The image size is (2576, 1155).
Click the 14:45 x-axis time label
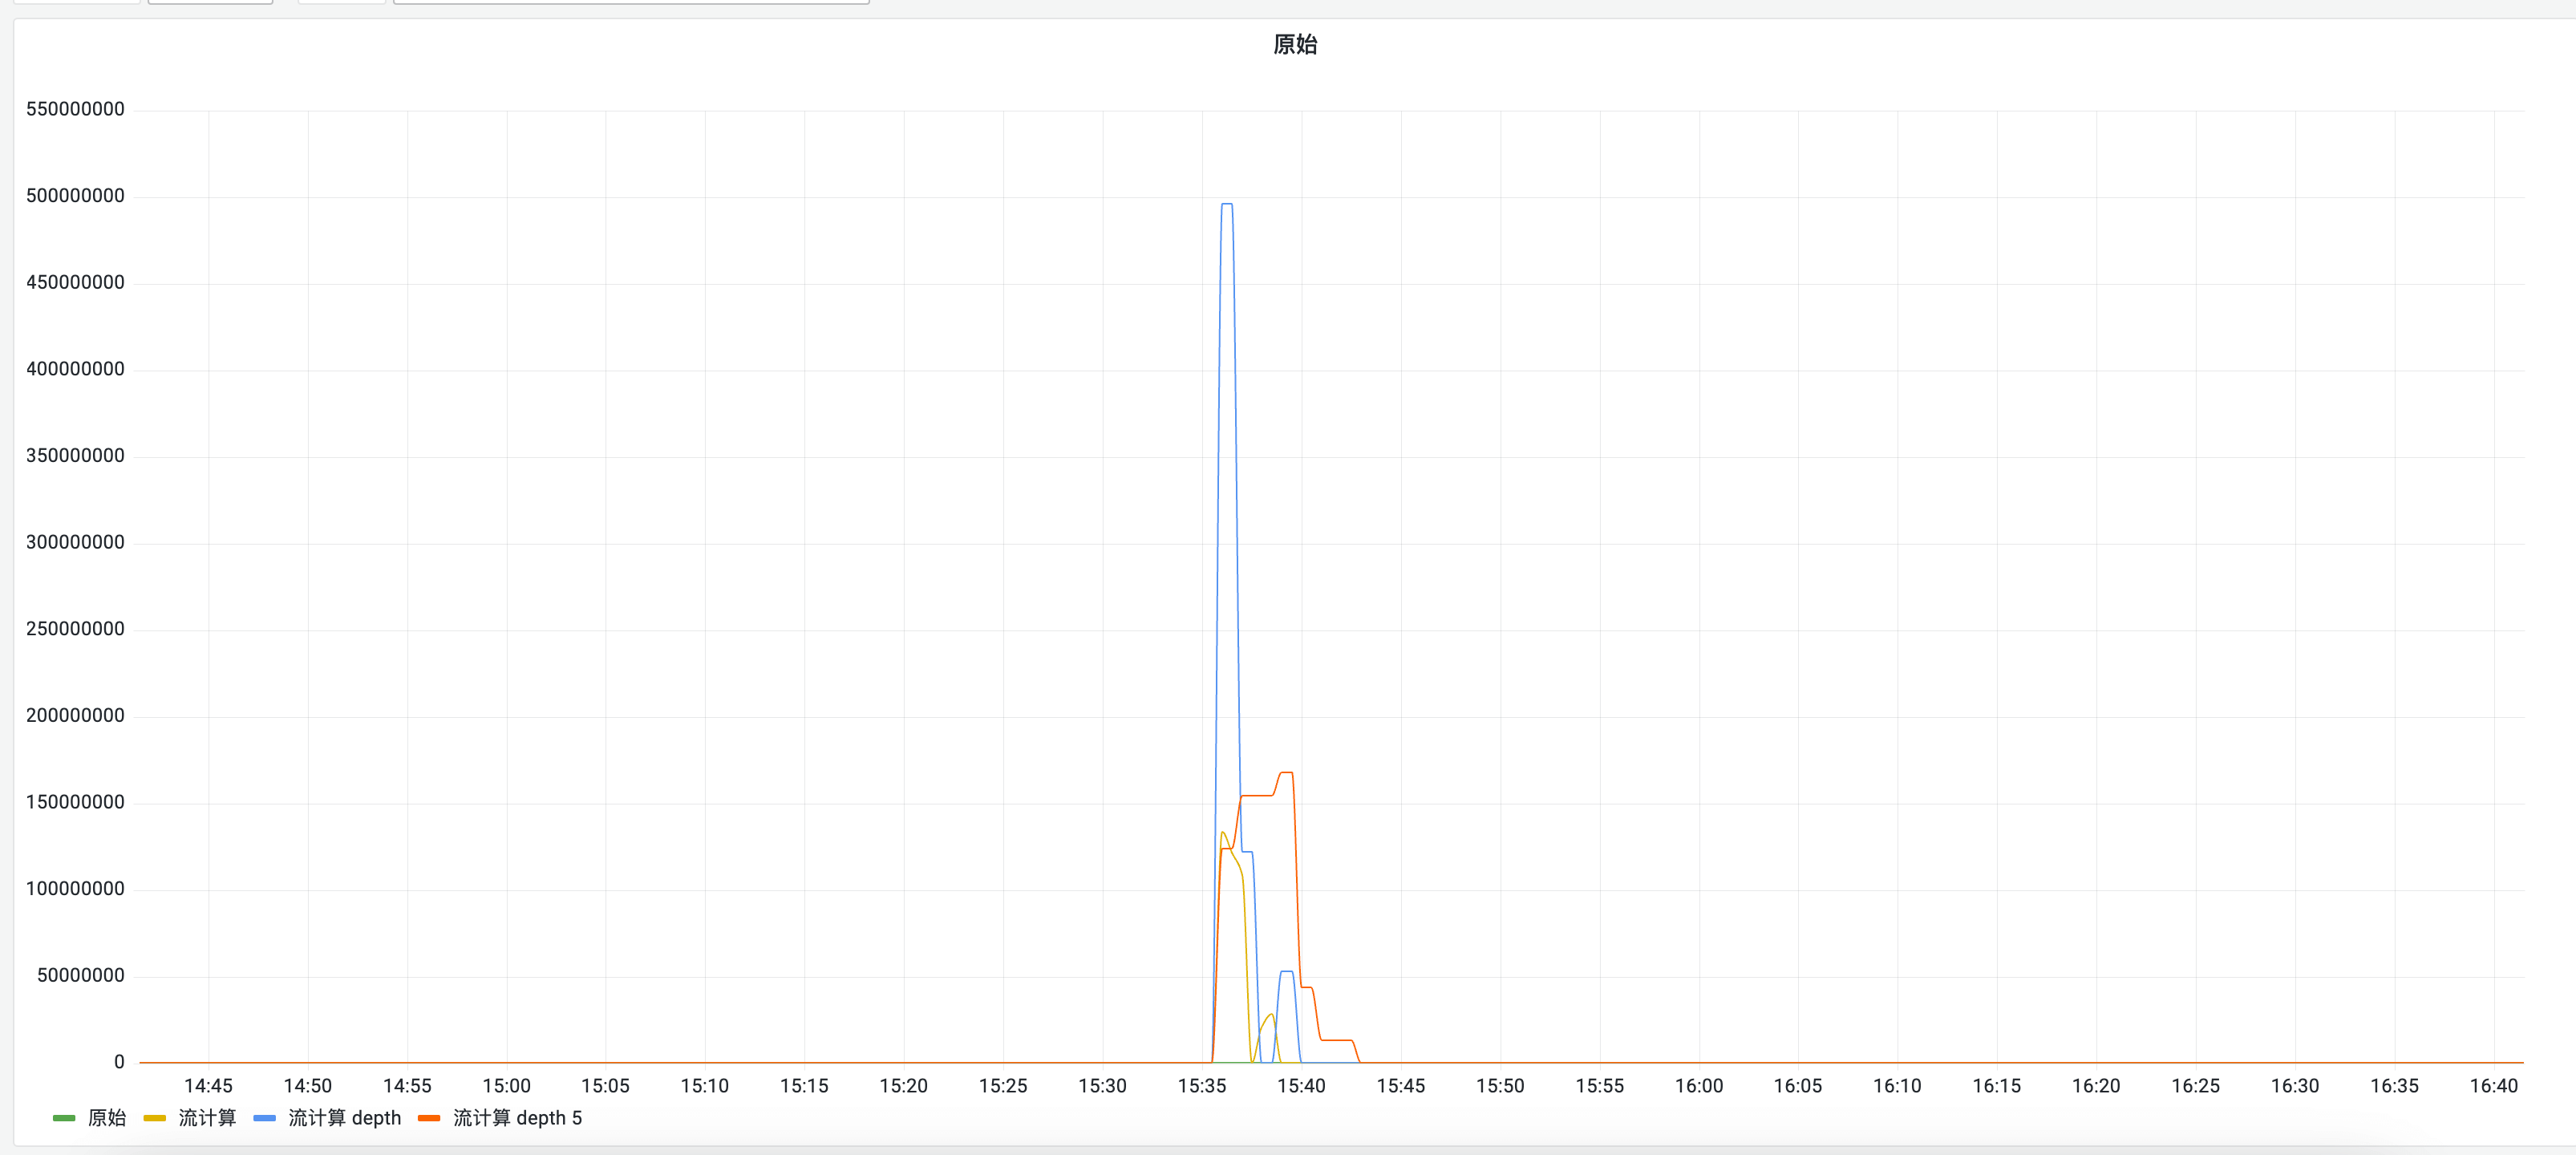click(x=208, y=1086)
